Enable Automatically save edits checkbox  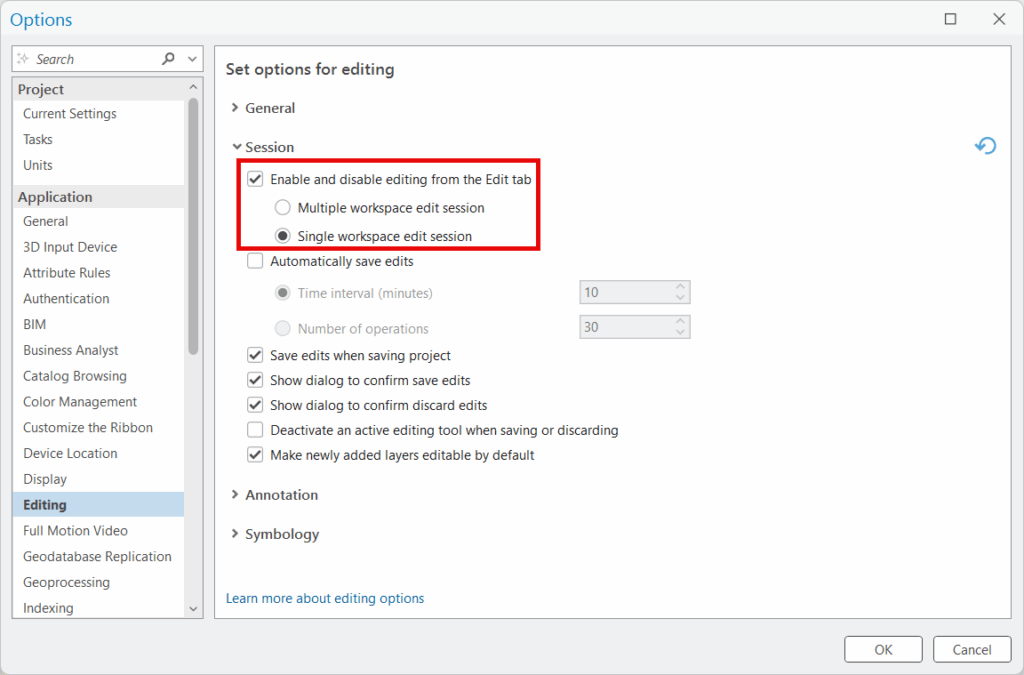pyautogui.click(x=255, y=262)
